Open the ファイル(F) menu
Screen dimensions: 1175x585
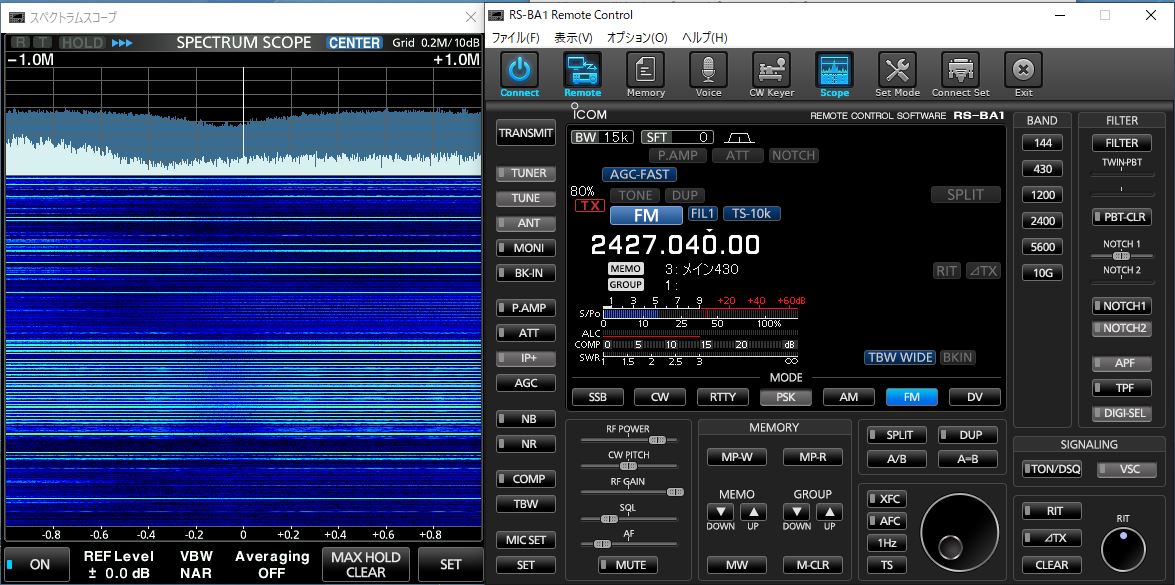(x=515, y=37)
